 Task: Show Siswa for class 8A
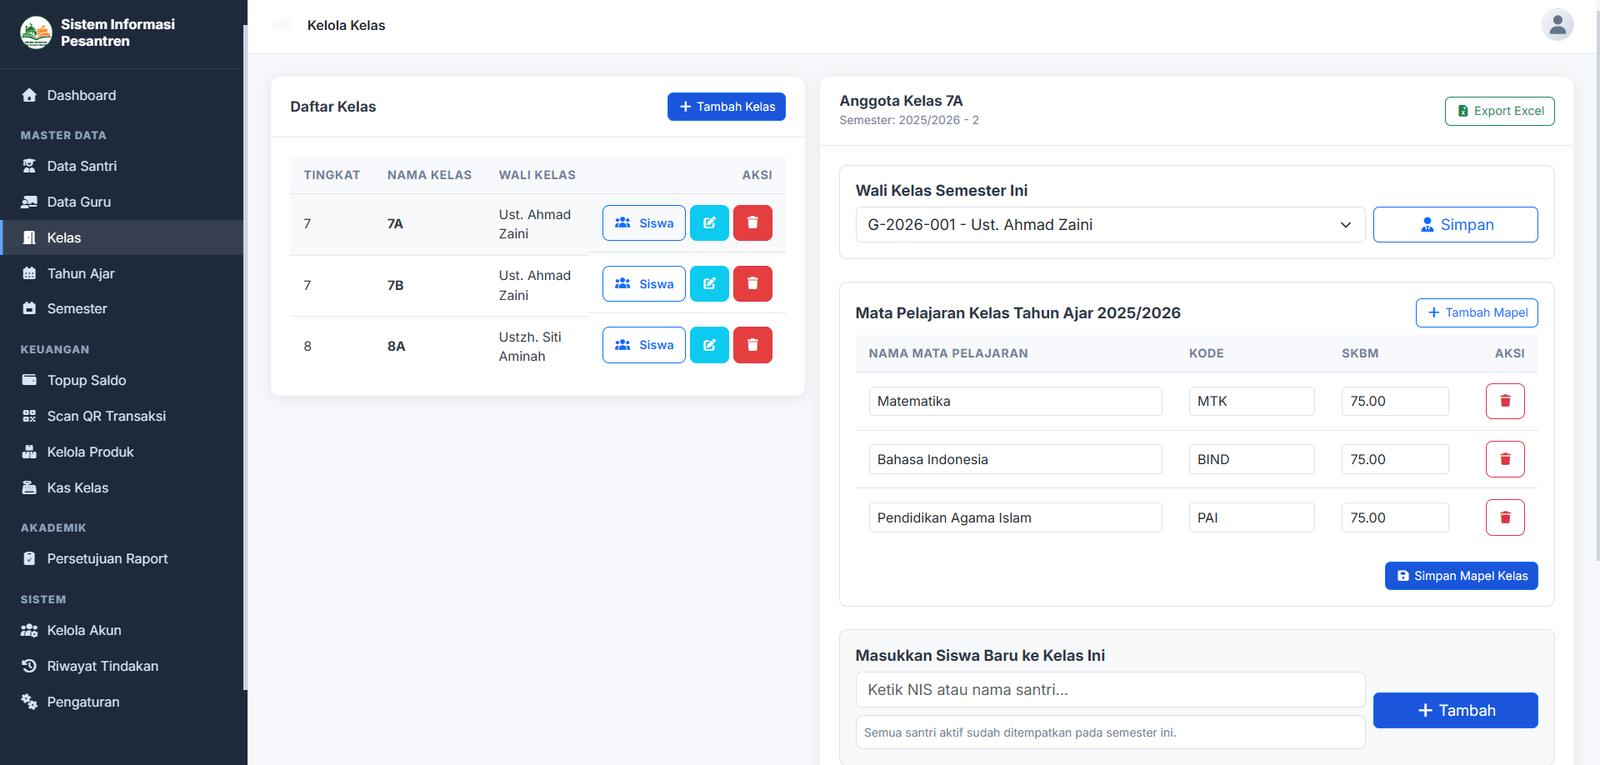coord(644,345)
